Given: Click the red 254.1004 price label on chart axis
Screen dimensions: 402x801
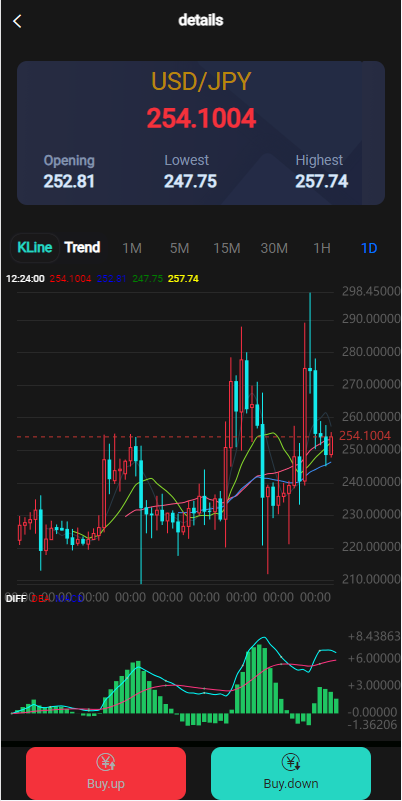Looking at the screenshot, I should [365, 436].
